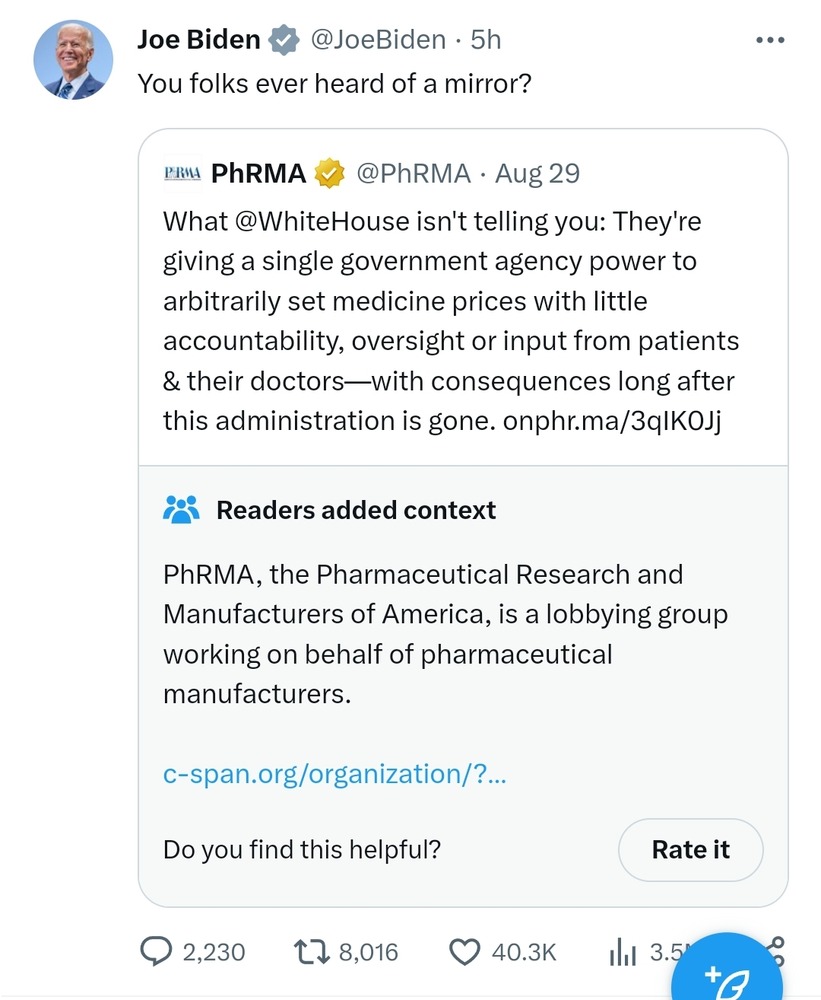Click the "You folks ever heard of a mirror?" text

pyautogui.click(x=334, y=83)
